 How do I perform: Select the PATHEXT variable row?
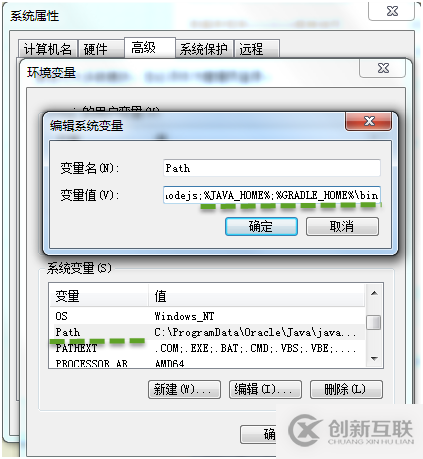point(207,348)
